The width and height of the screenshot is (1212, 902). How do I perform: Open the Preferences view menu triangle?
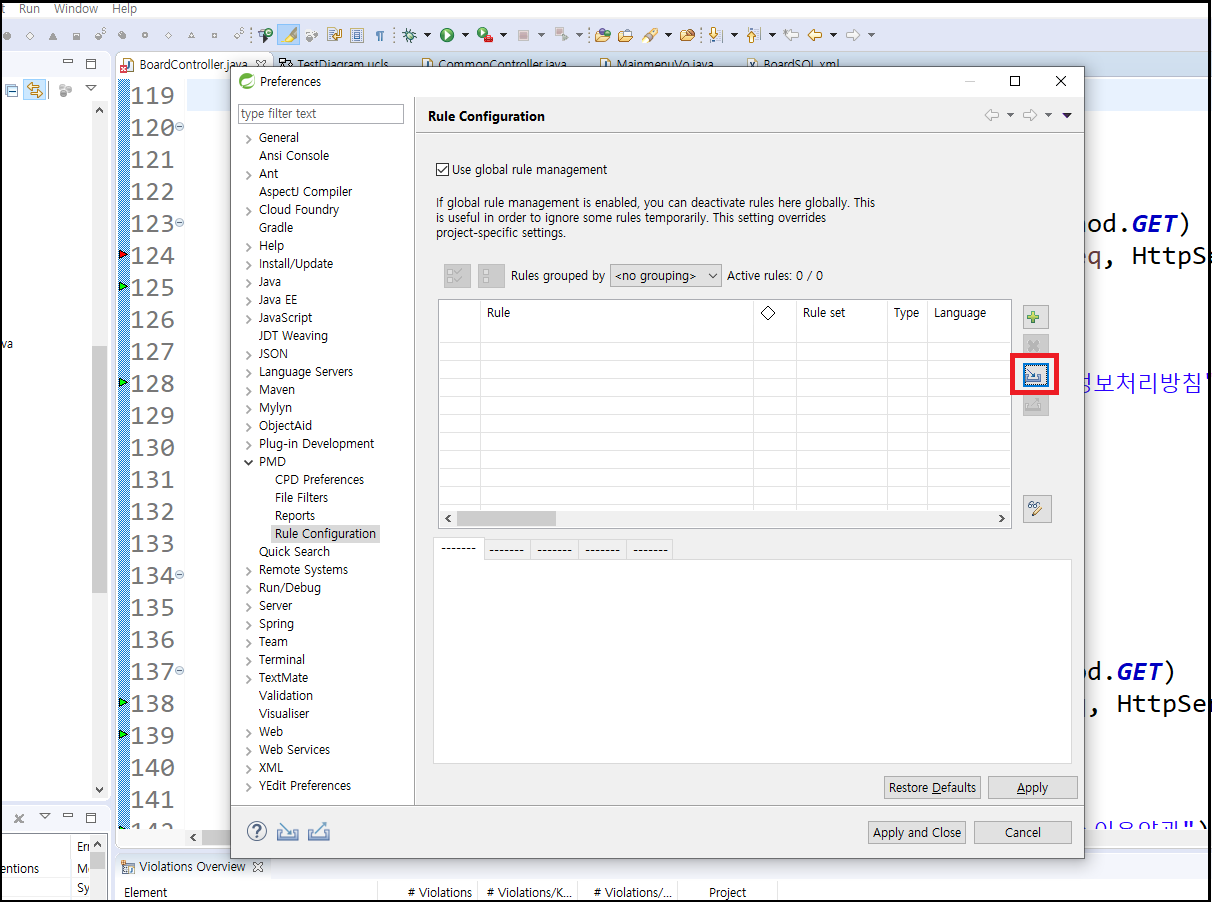pyautogui.click(x=1067, y=115)
